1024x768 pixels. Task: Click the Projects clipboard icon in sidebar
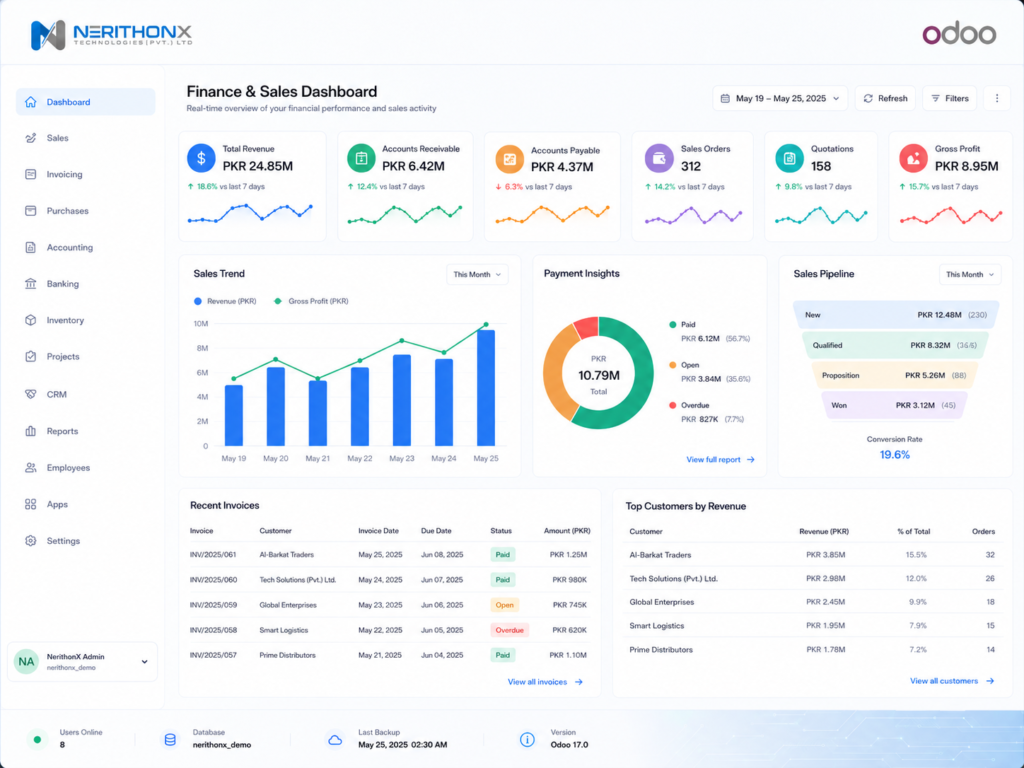point(31,357)
